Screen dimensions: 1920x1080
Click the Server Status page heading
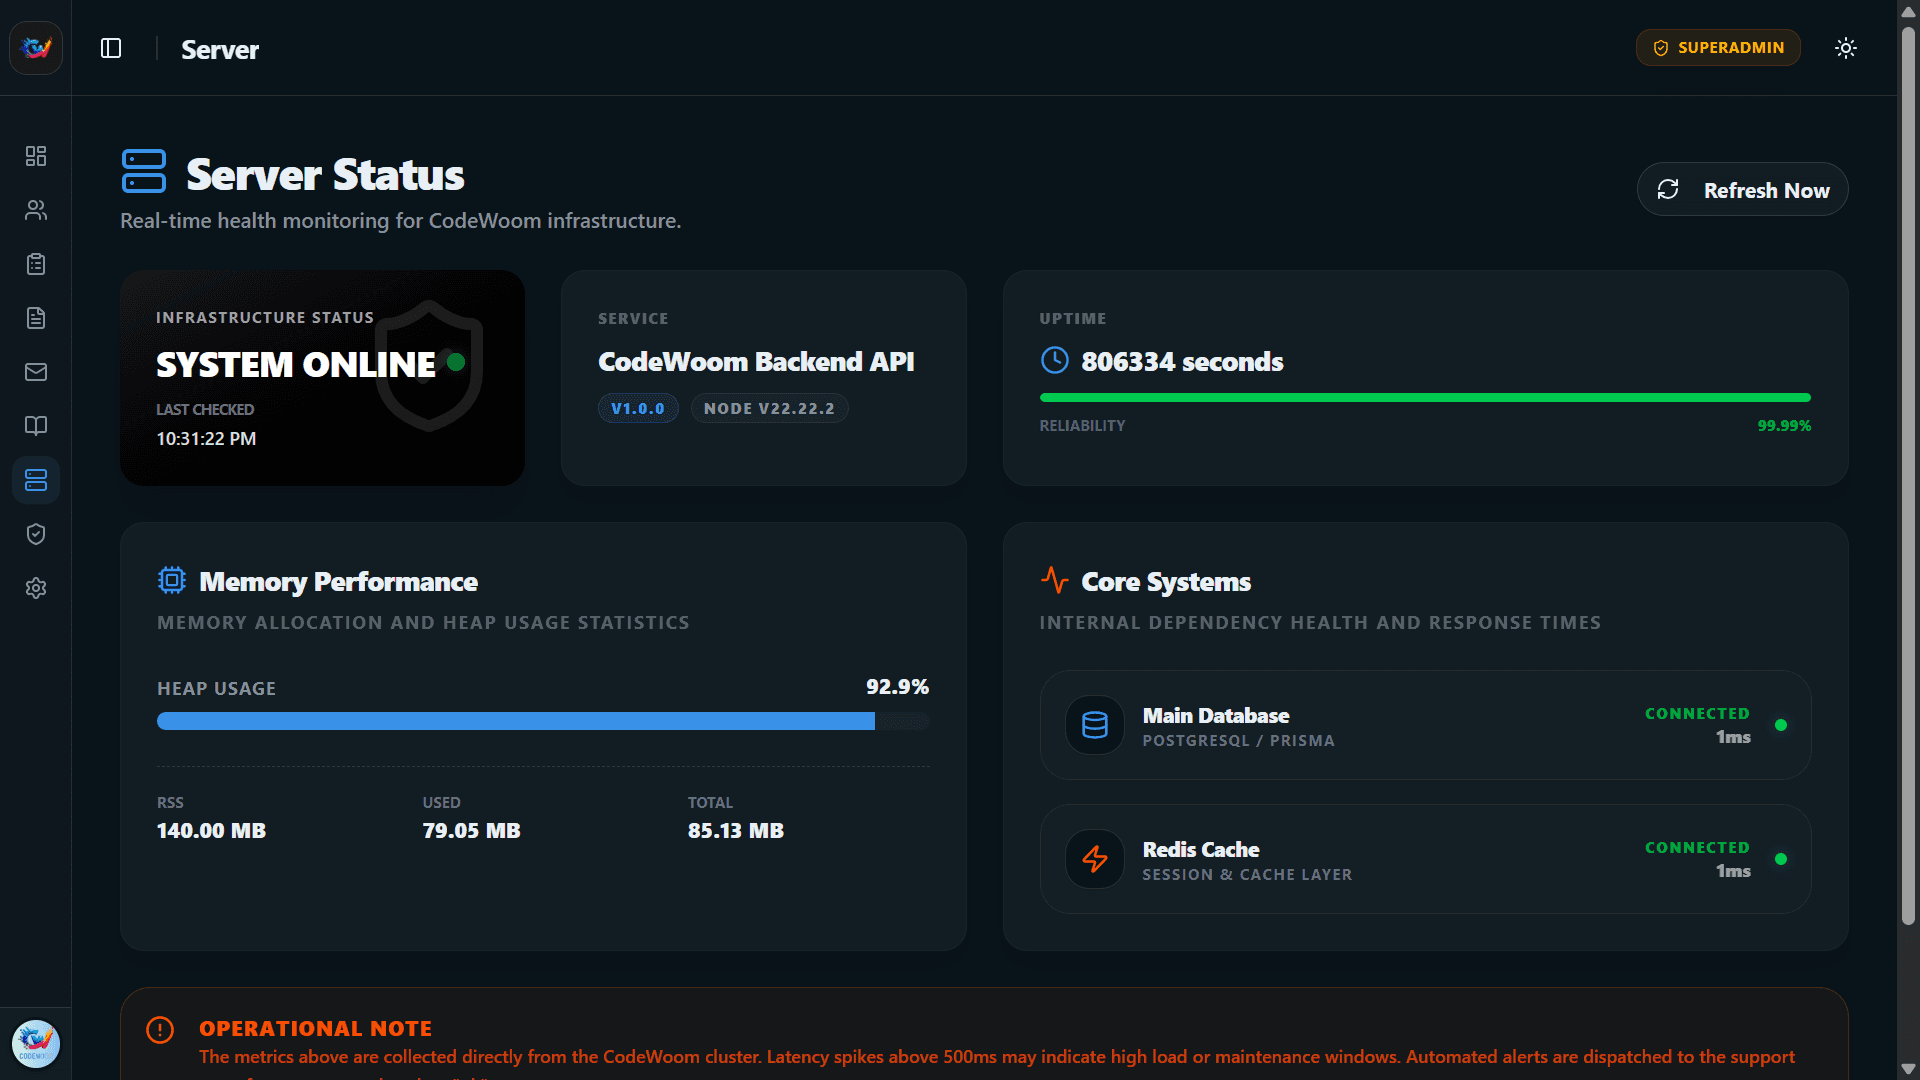[325, 175]
